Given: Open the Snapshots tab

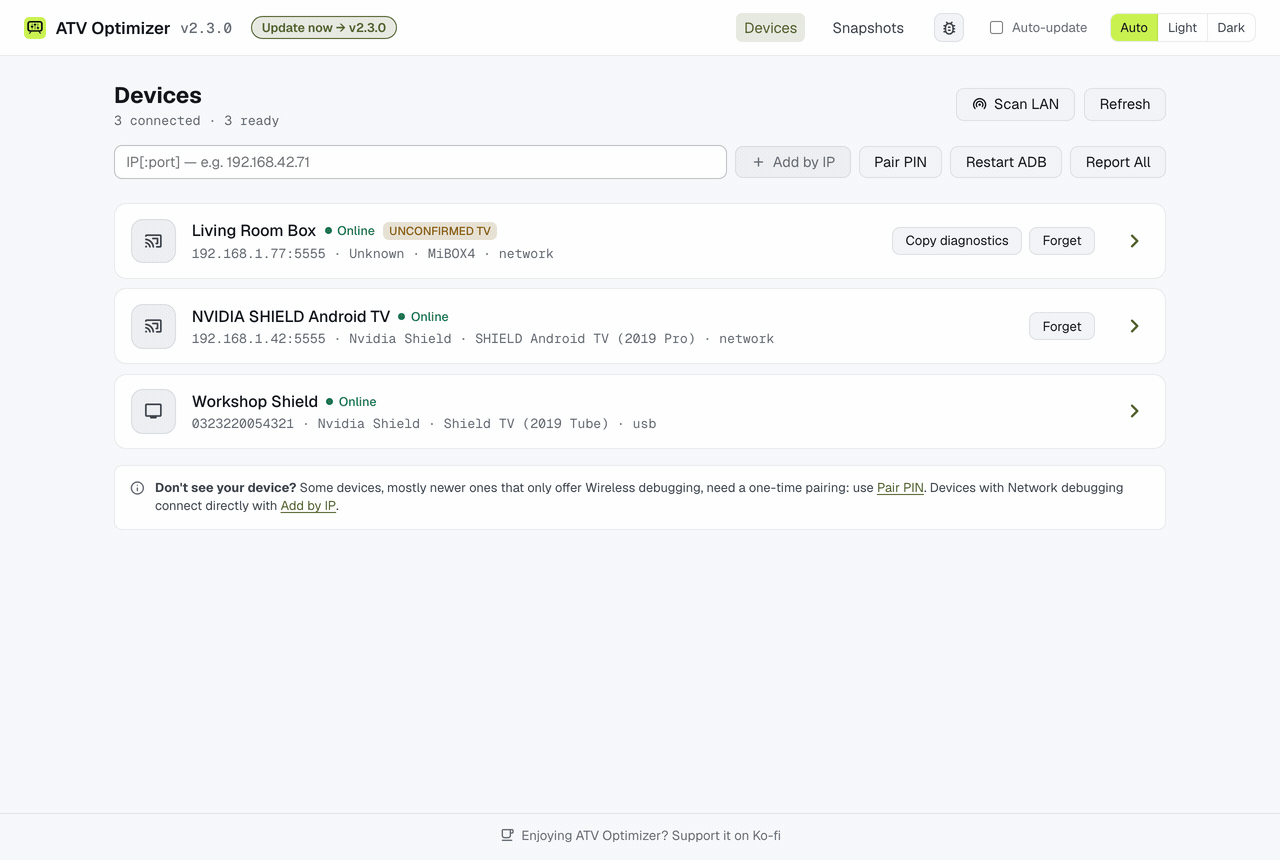Looking at the screenshot, I should point(868,28).
